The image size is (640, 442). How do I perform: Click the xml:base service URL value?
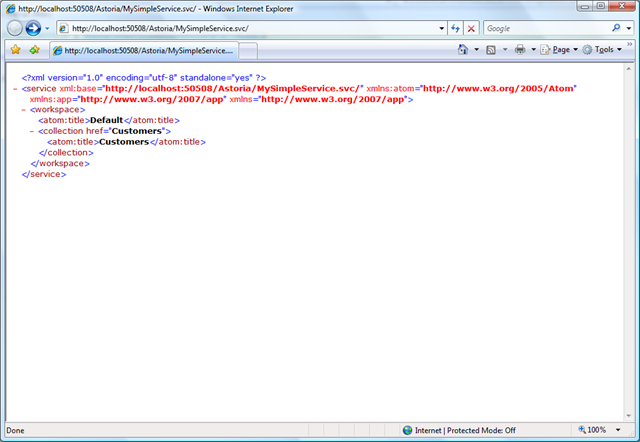pyautogui.click(x=233, y=89)
